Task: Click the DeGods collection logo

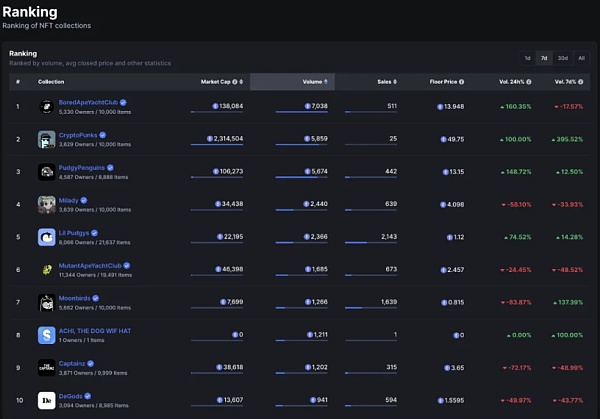Action: 46,400
